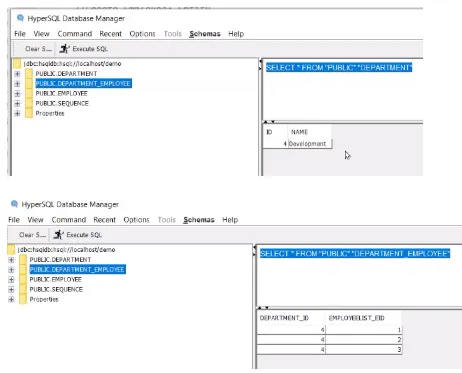Image resolution: width=462 pixels, height=373 pixels.
Task: Click Execute SQL button in top window
Action: 83,49
